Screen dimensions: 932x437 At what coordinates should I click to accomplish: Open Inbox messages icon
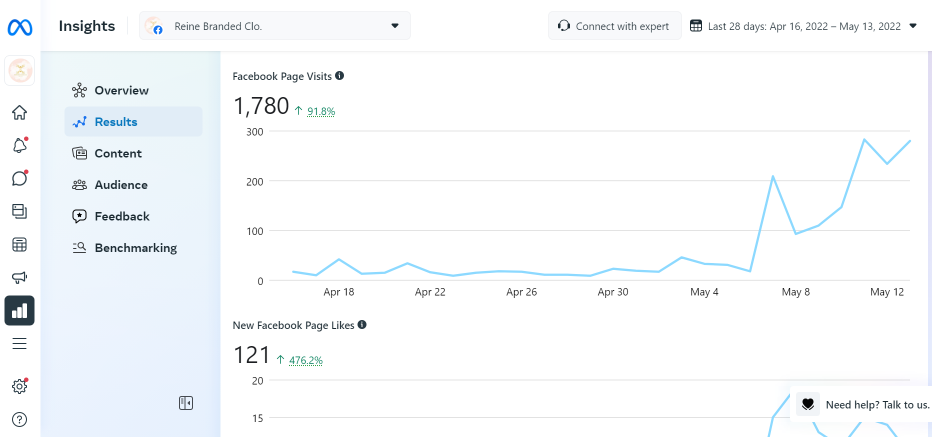pyautogui.click(x=19, y=179)
